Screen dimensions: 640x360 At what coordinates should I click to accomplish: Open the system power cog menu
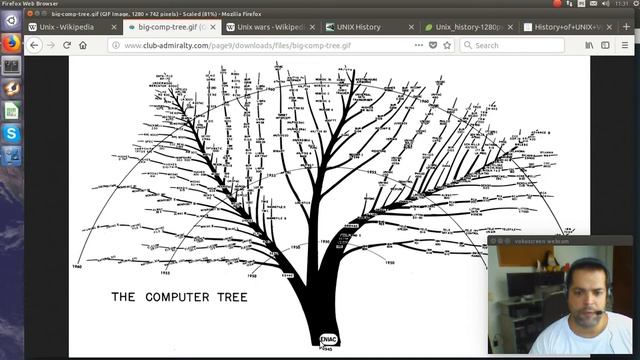coord(637,3)
